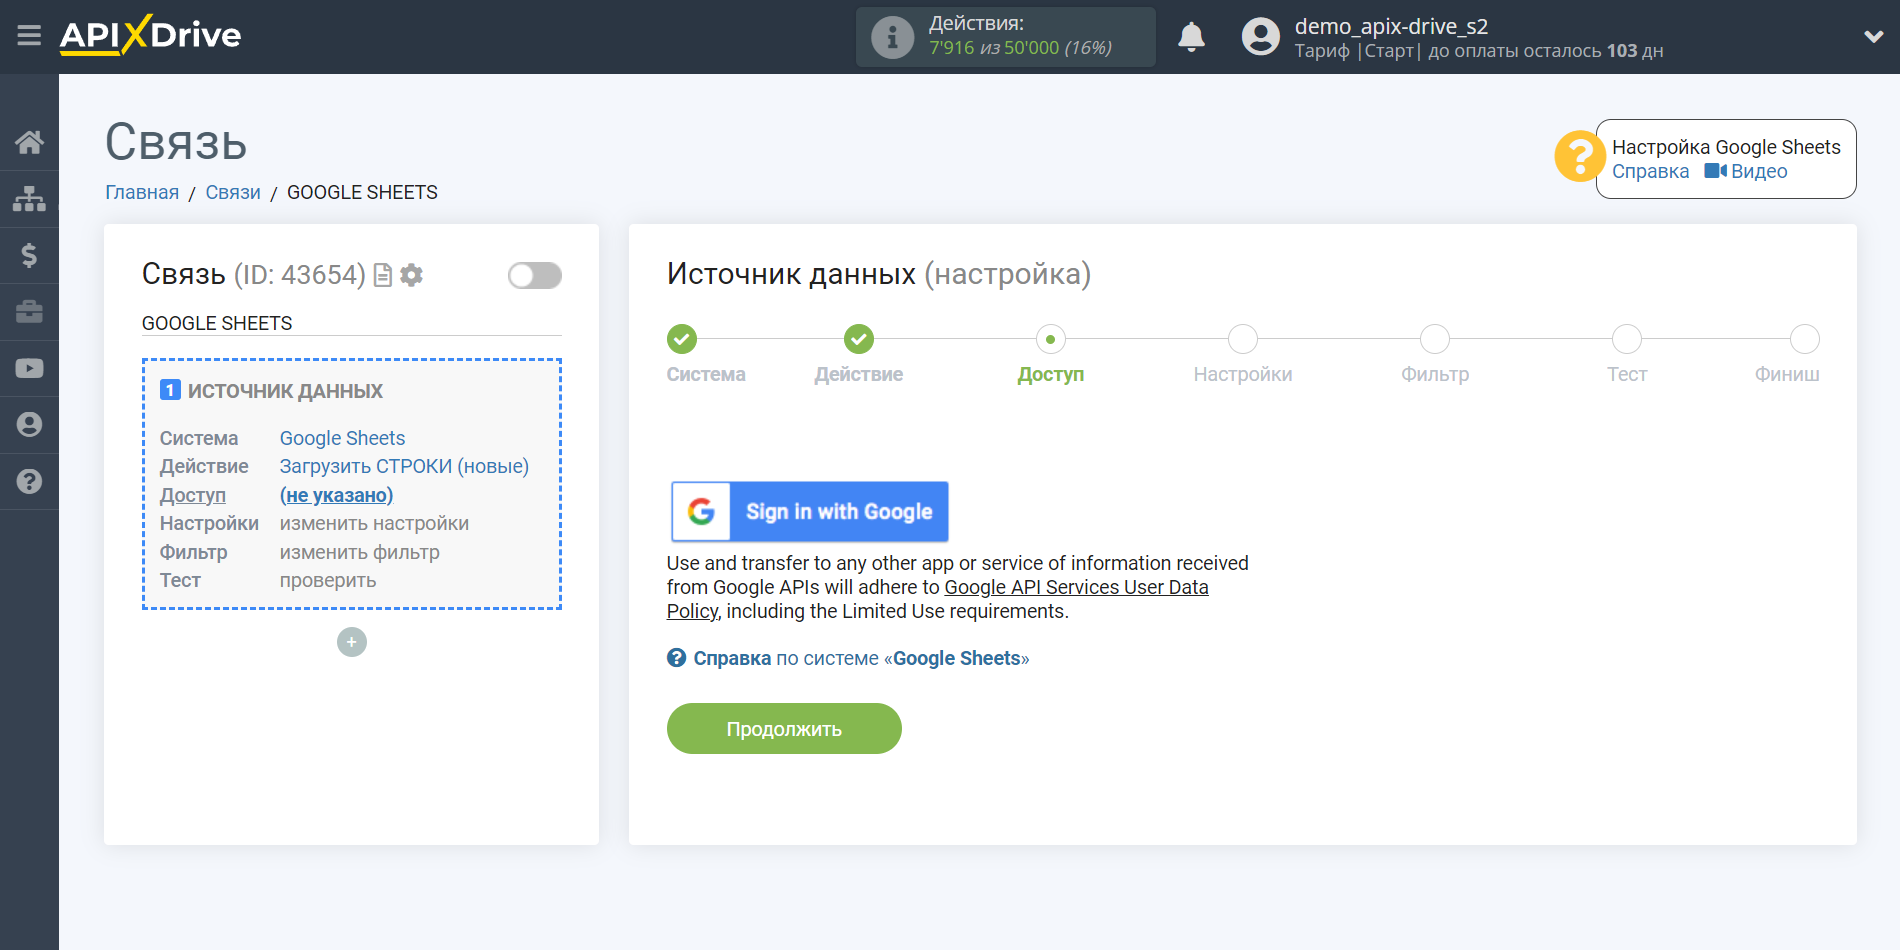Screen dimensions: 1900x950
Task: Click the Продолжить button
Action: [x=784, y=729]
